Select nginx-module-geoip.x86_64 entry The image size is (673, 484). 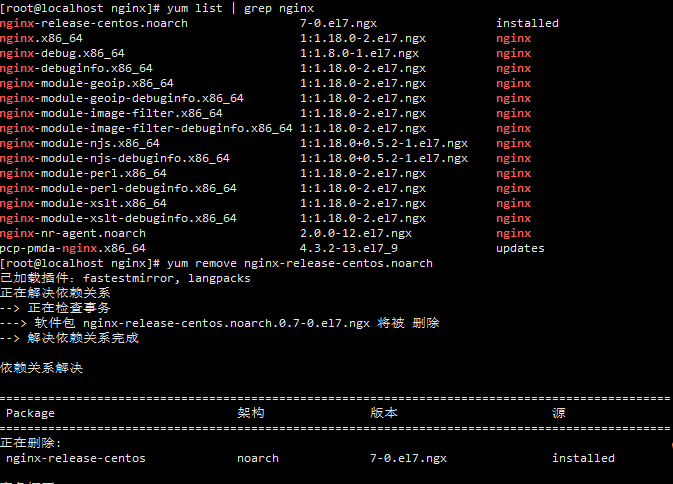(x=87, y=83)
